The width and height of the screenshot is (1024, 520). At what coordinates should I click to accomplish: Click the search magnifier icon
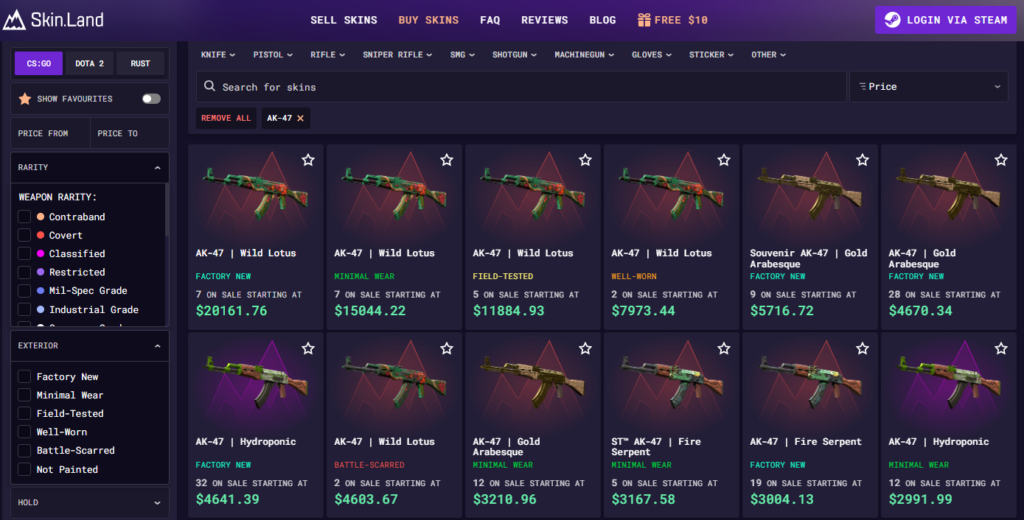point(209,86)
